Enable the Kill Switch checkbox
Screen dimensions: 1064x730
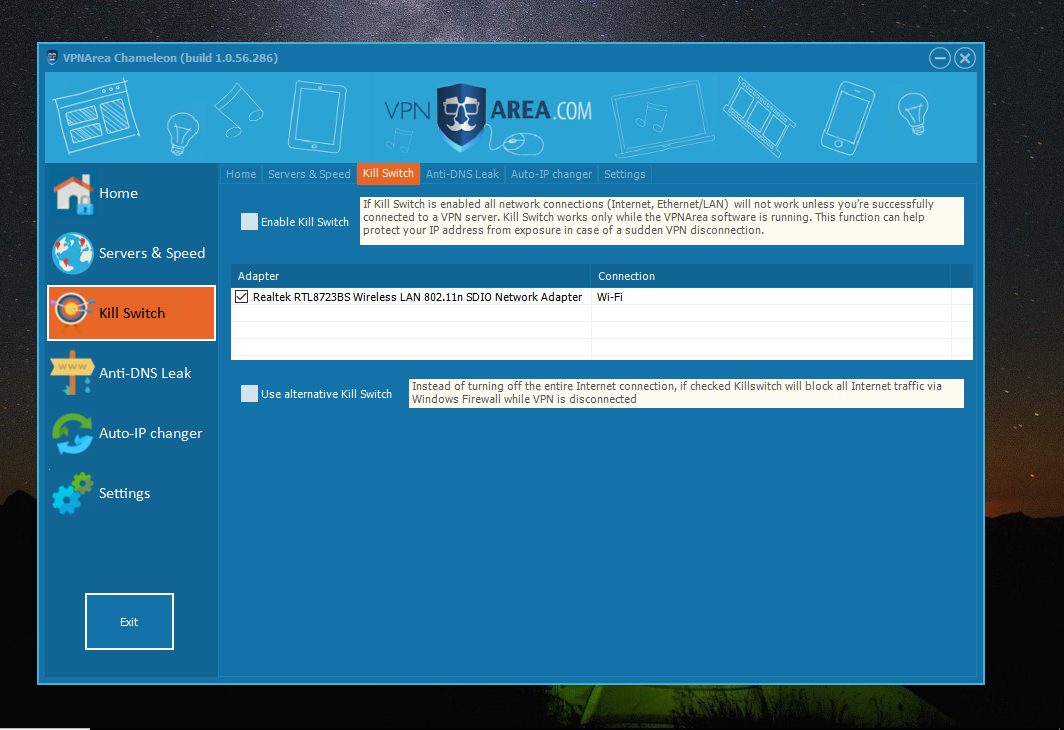coord(249,222)
